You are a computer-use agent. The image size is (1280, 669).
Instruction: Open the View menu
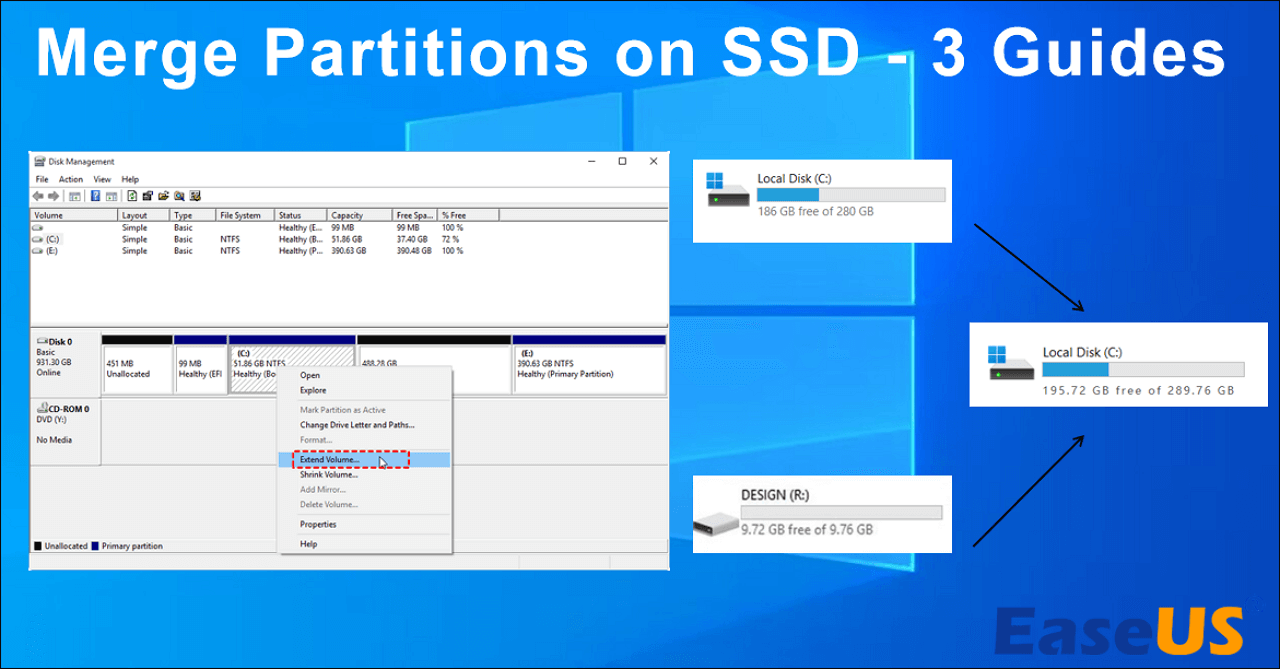tap(102, 179)
